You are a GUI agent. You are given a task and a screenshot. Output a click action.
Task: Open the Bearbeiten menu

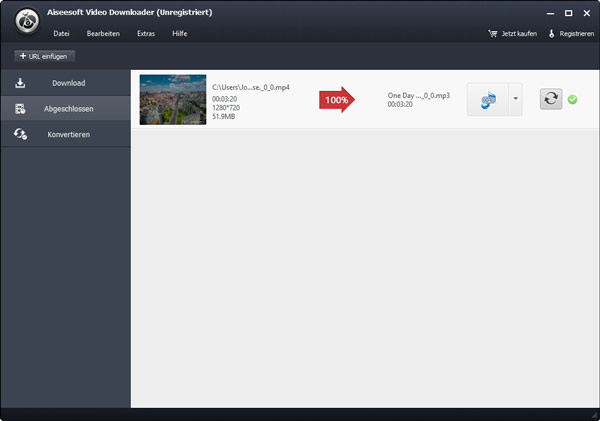click(x=103, y=34)
